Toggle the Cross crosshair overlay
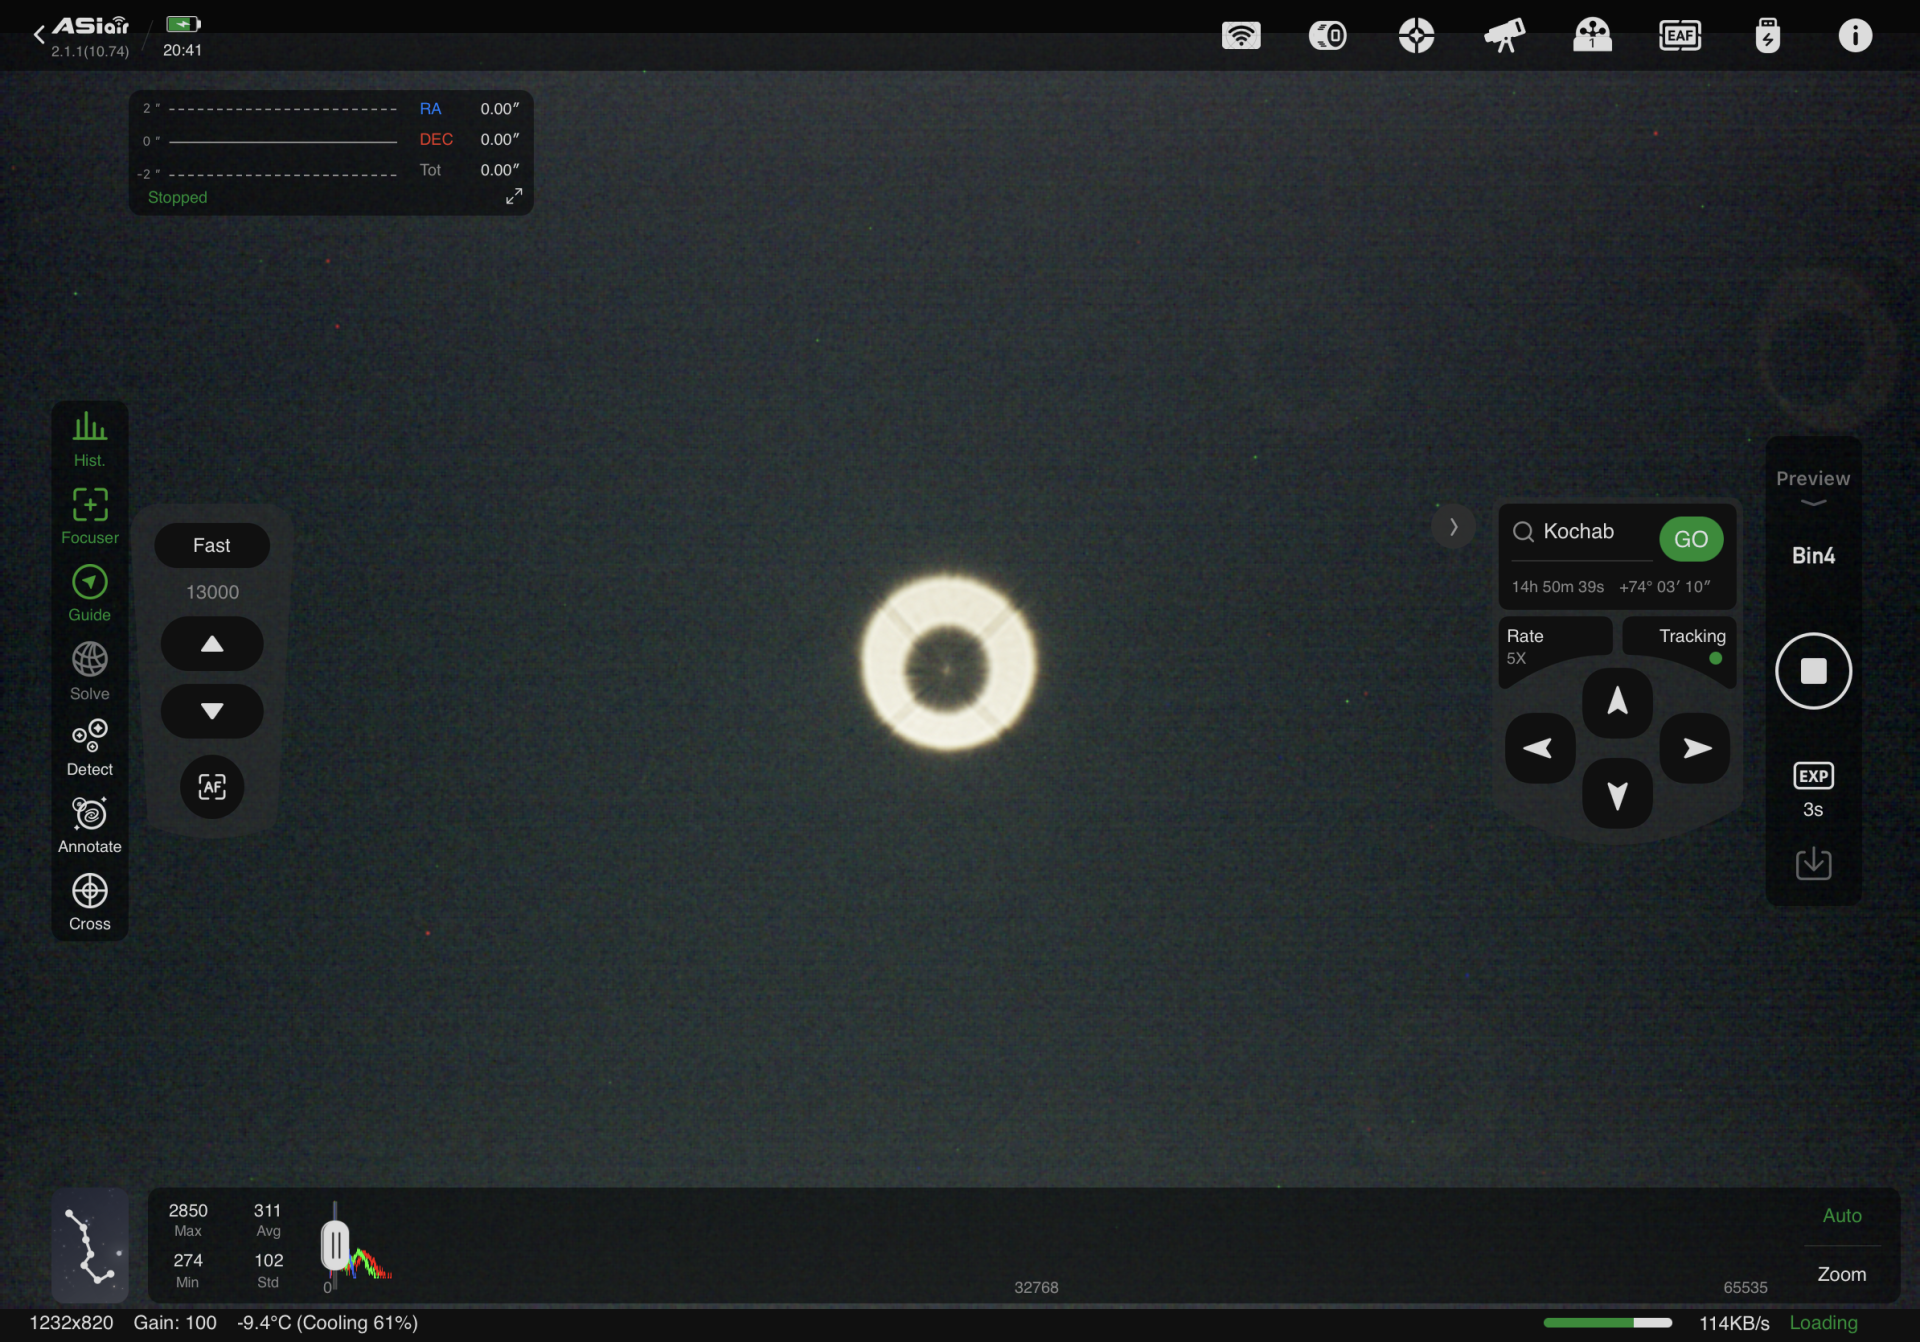The height and width of the screenshot is (1342, 1920). click(x=89, y=903)
